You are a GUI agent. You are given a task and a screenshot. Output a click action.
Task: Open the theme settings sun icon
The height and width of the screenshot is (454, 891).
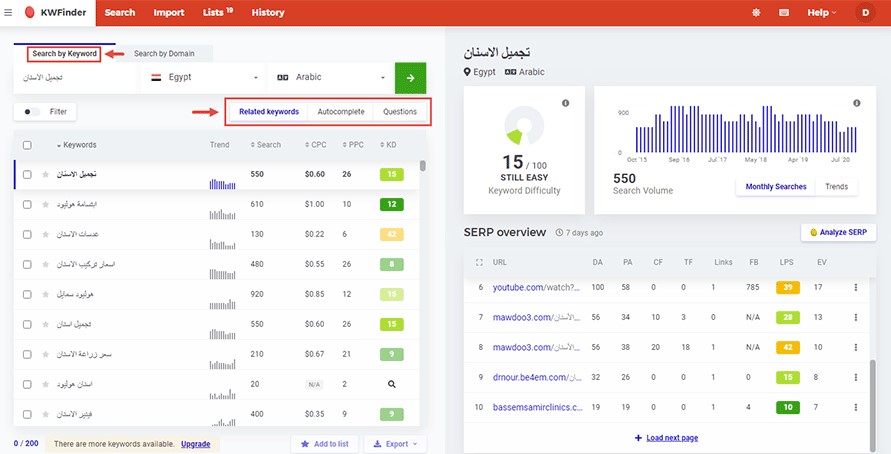tap(756, 13)
